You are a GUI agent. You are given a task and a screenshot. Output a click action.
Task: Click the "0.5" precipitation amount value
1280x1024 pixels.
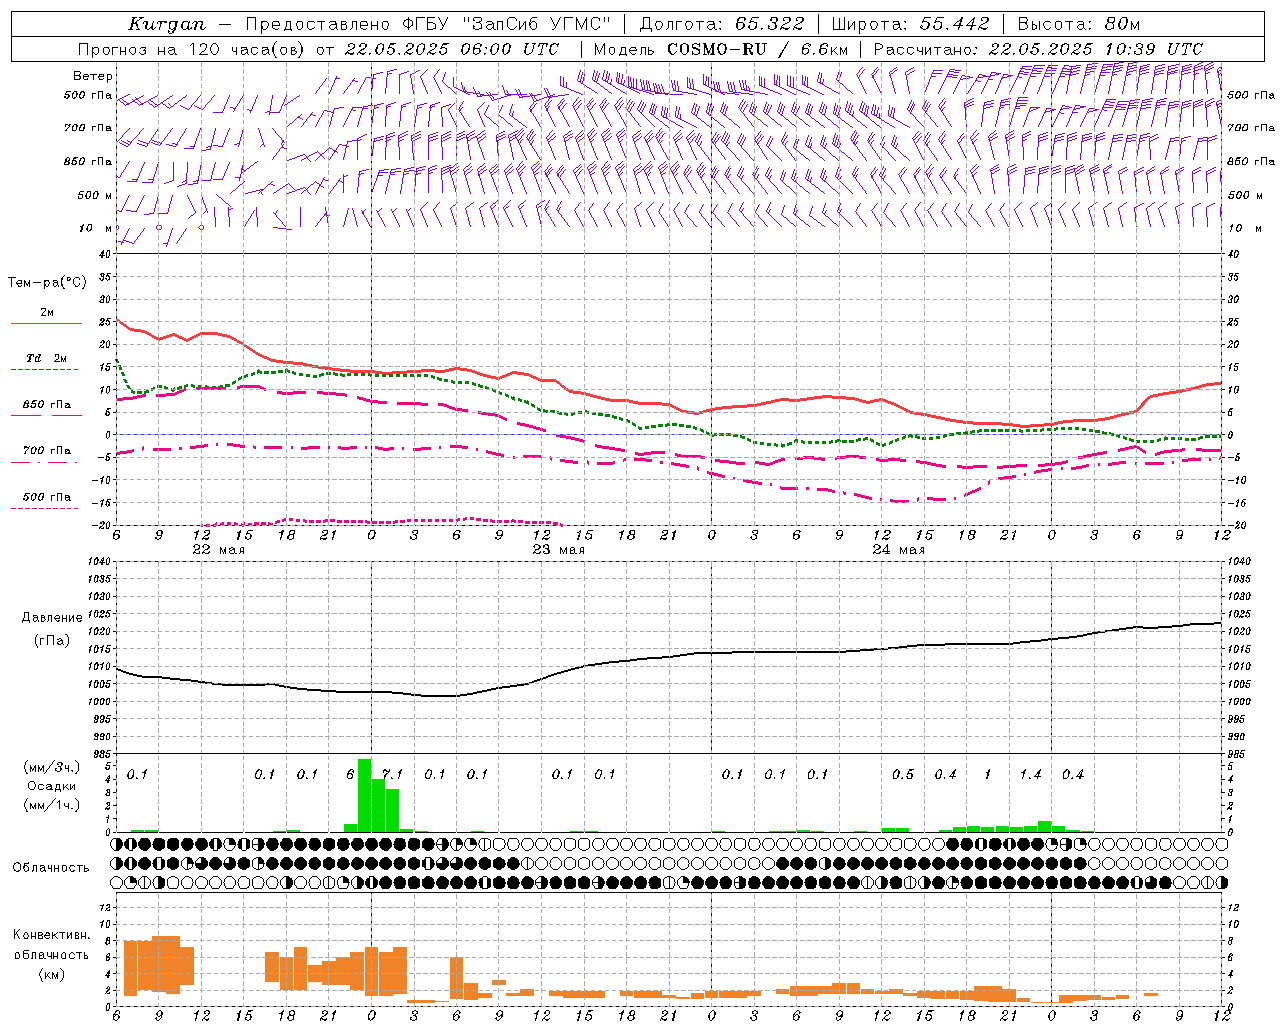(903, 774)
